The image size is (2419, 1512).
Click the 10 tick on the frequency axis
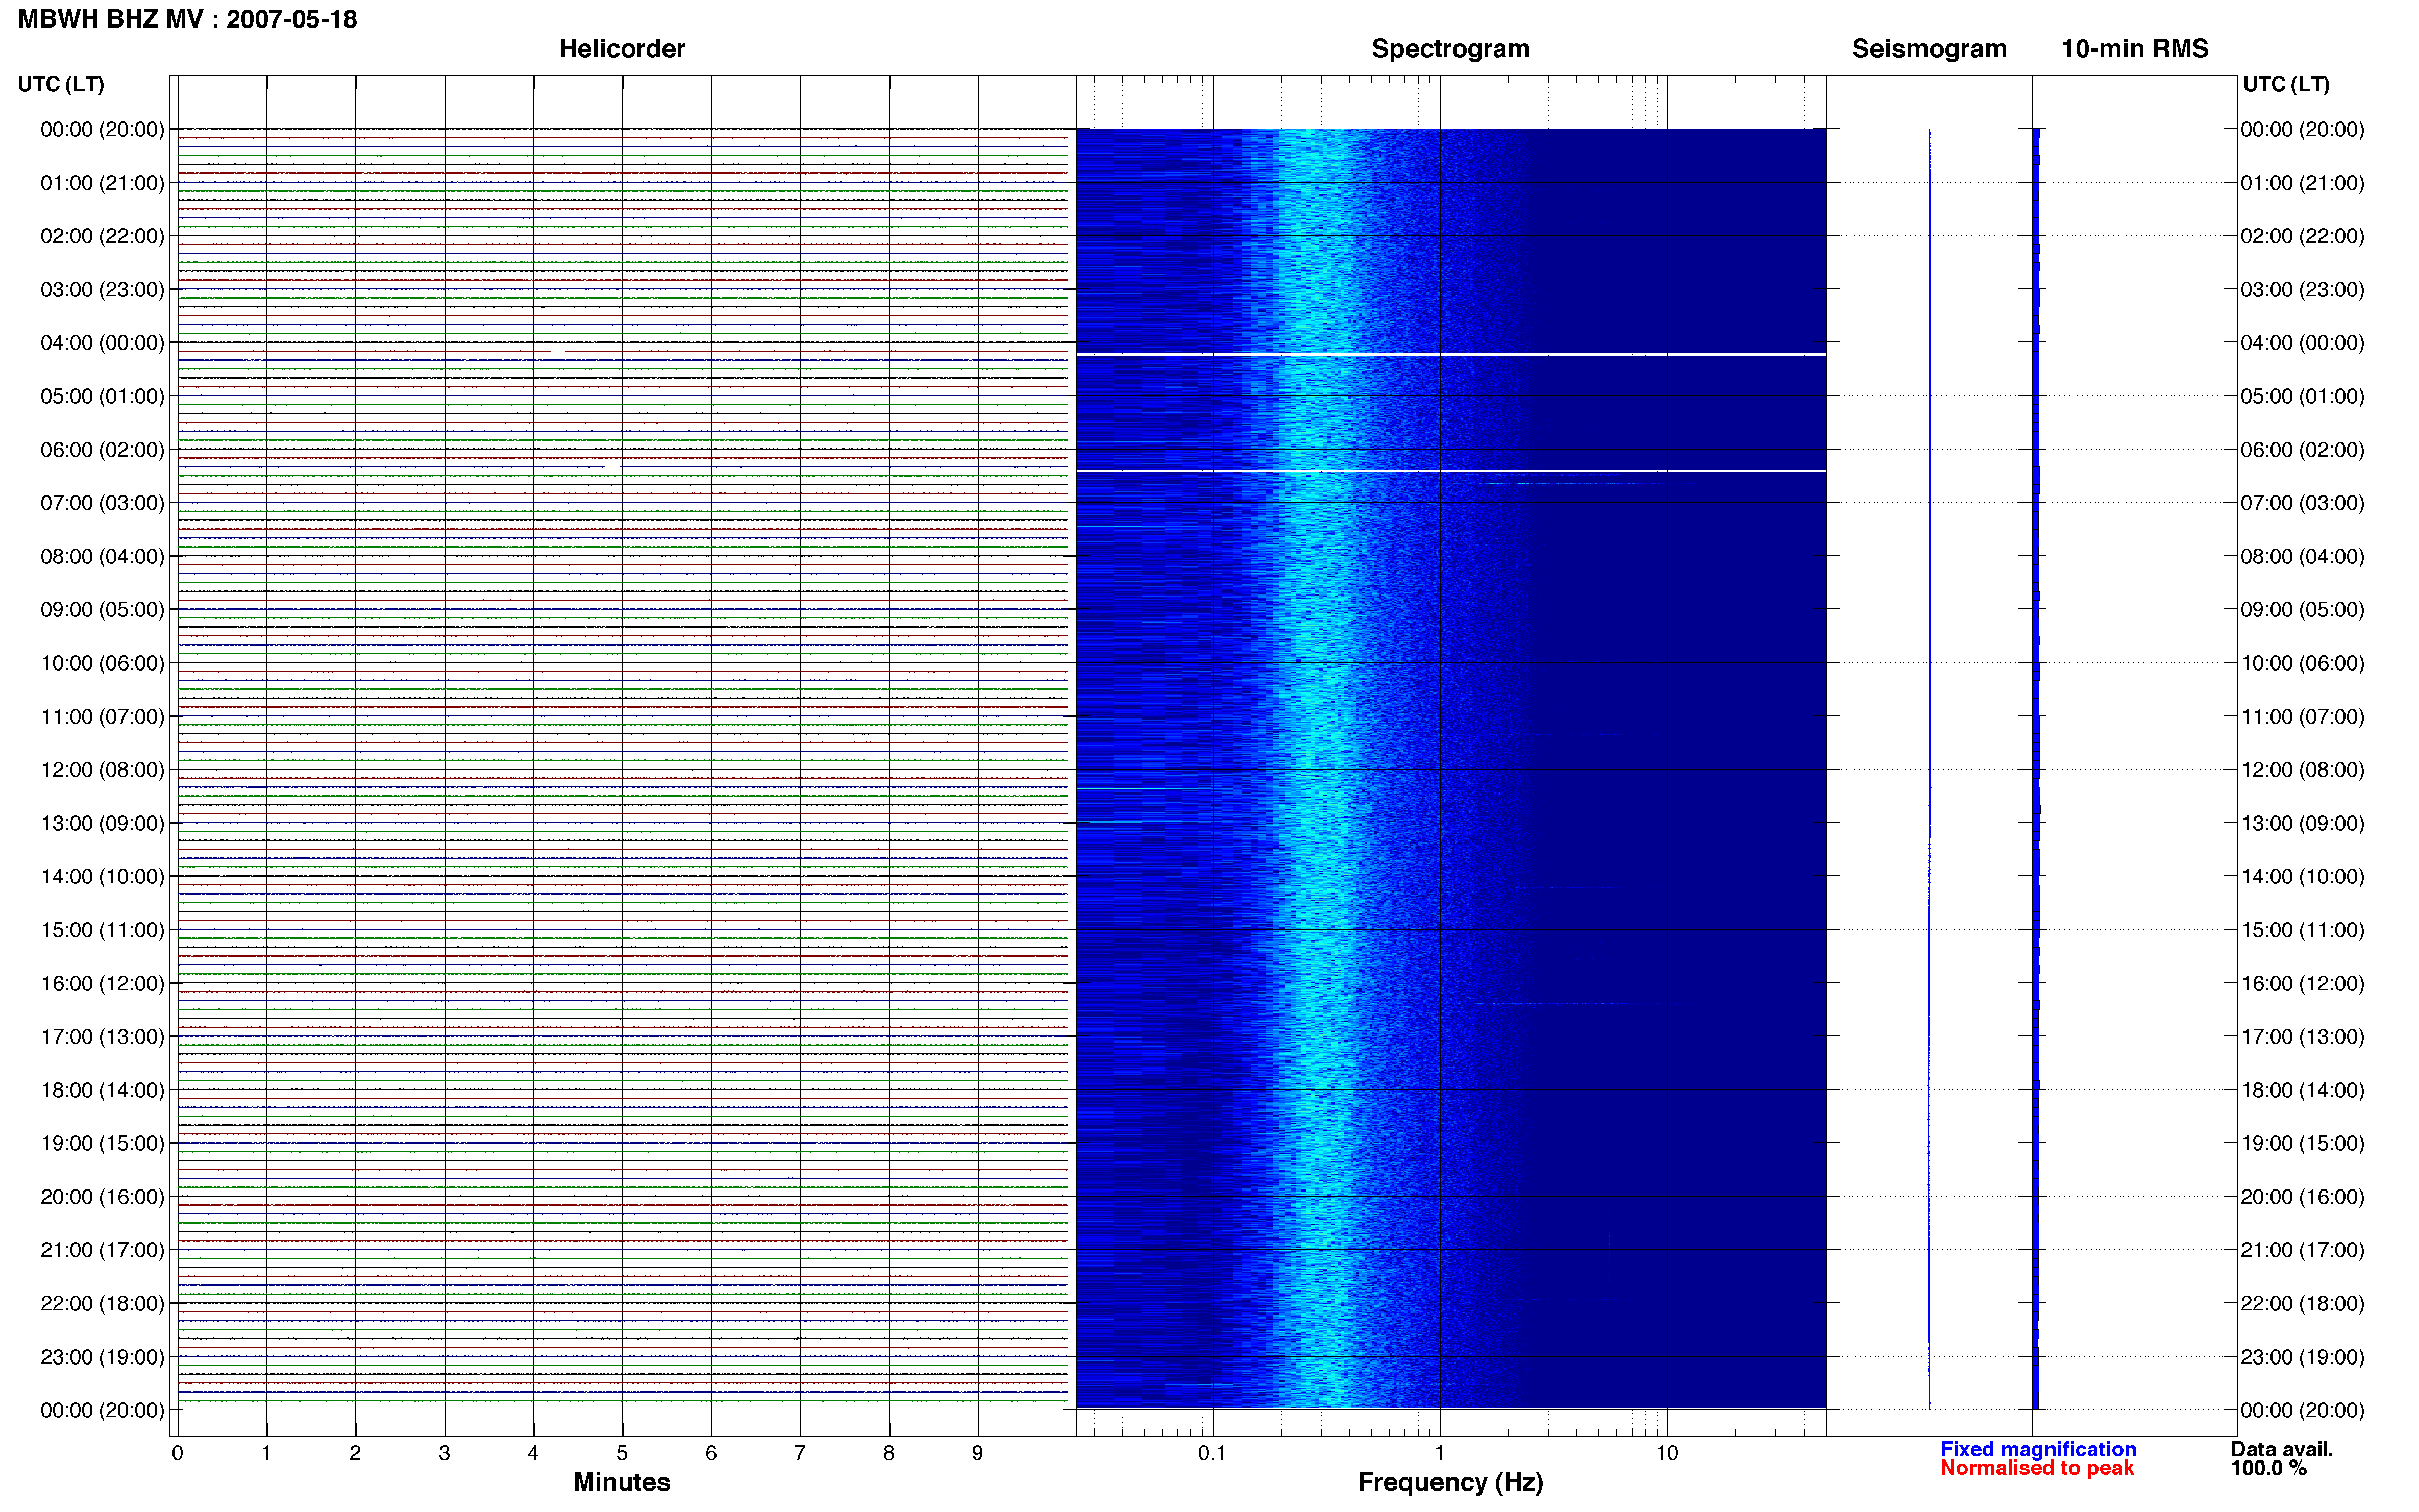(x=1666, y=1453)
